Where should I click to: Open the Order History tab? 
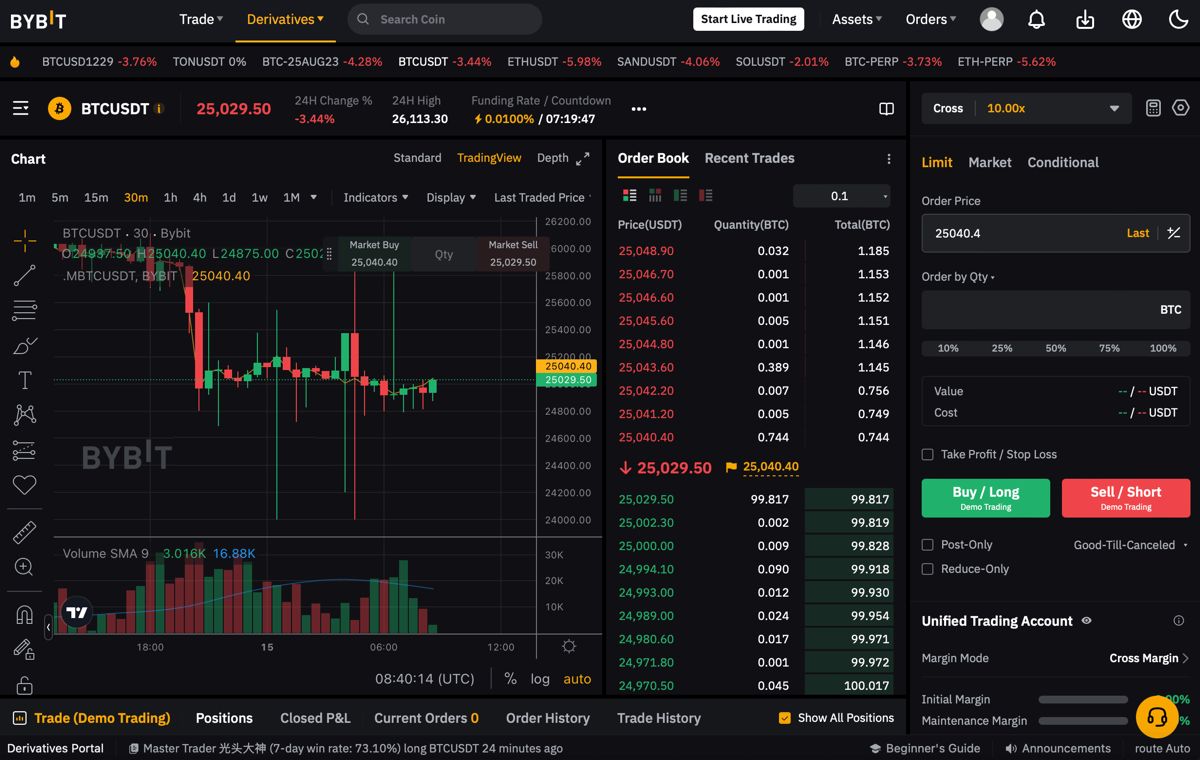click(x=547, y=718)
